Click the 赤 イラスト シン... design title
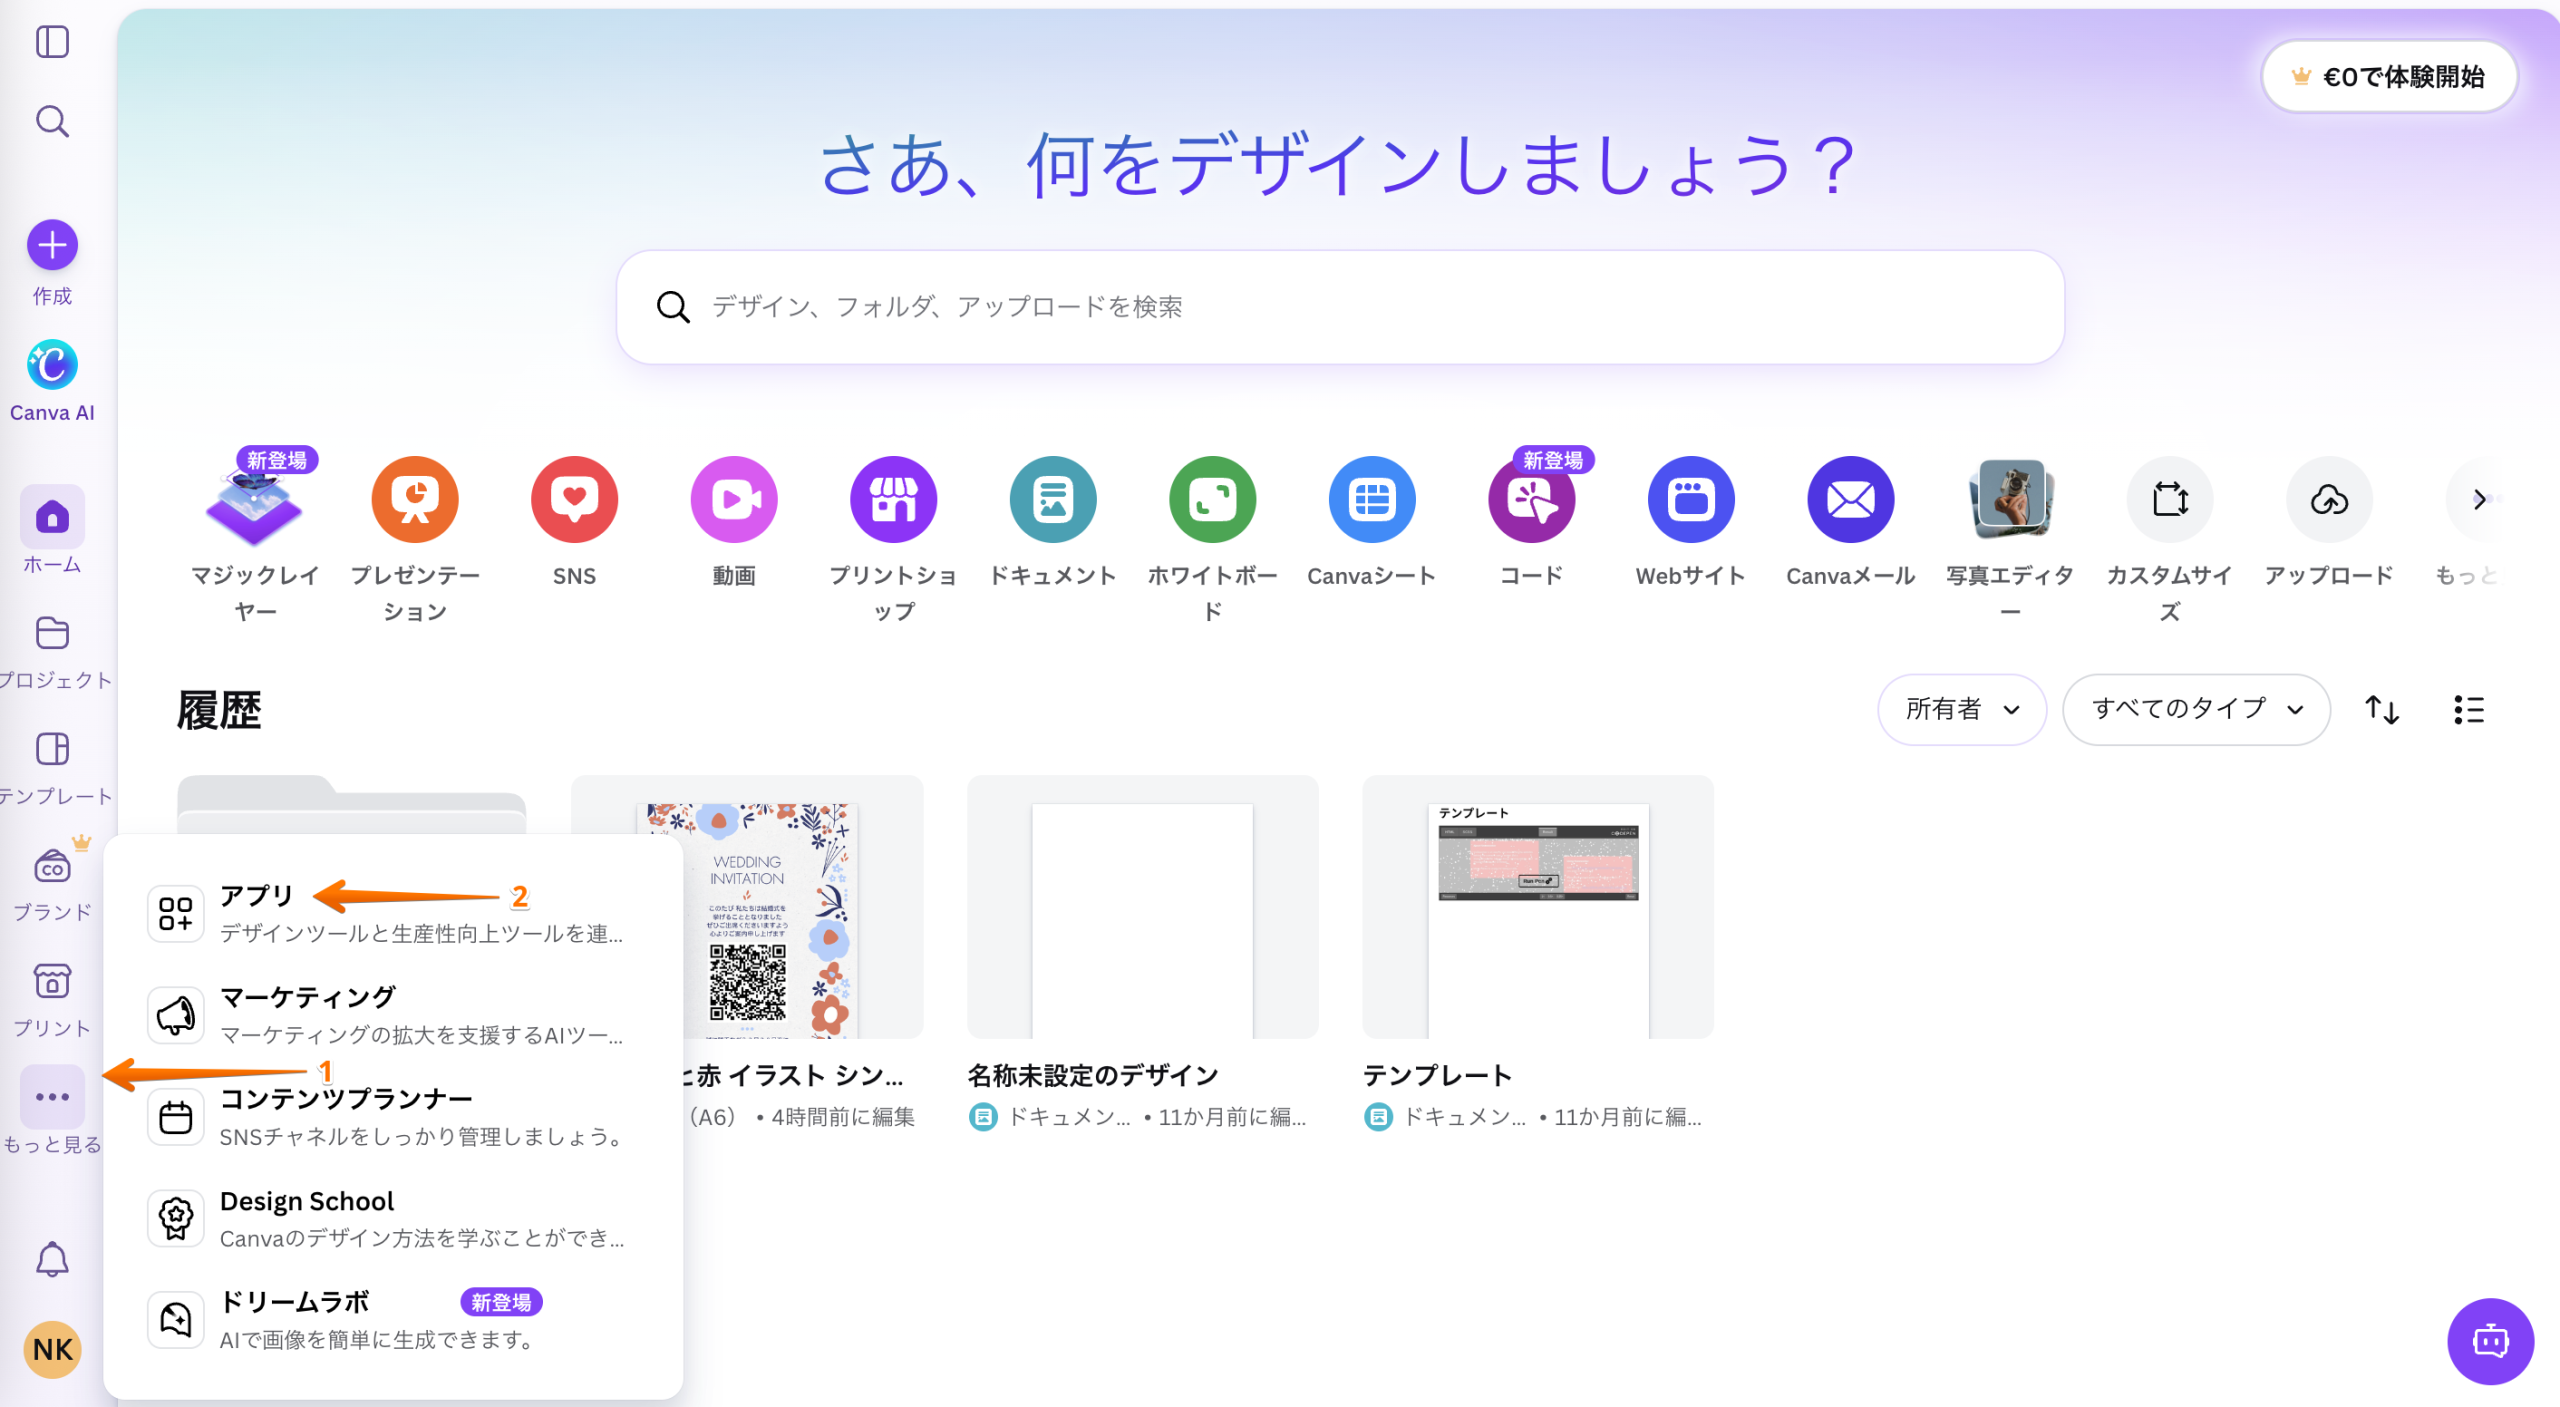The width and height of the screenshot is (2560, 1407). click(x=794, y=1075)
